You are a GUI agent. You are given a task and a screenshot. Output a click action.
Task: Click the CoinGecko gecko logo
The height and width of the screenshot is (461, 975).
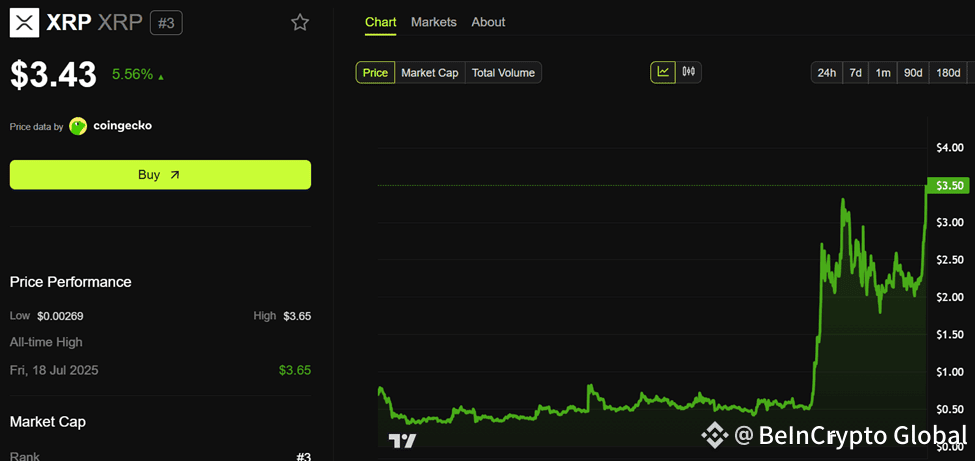pos(78,126)
